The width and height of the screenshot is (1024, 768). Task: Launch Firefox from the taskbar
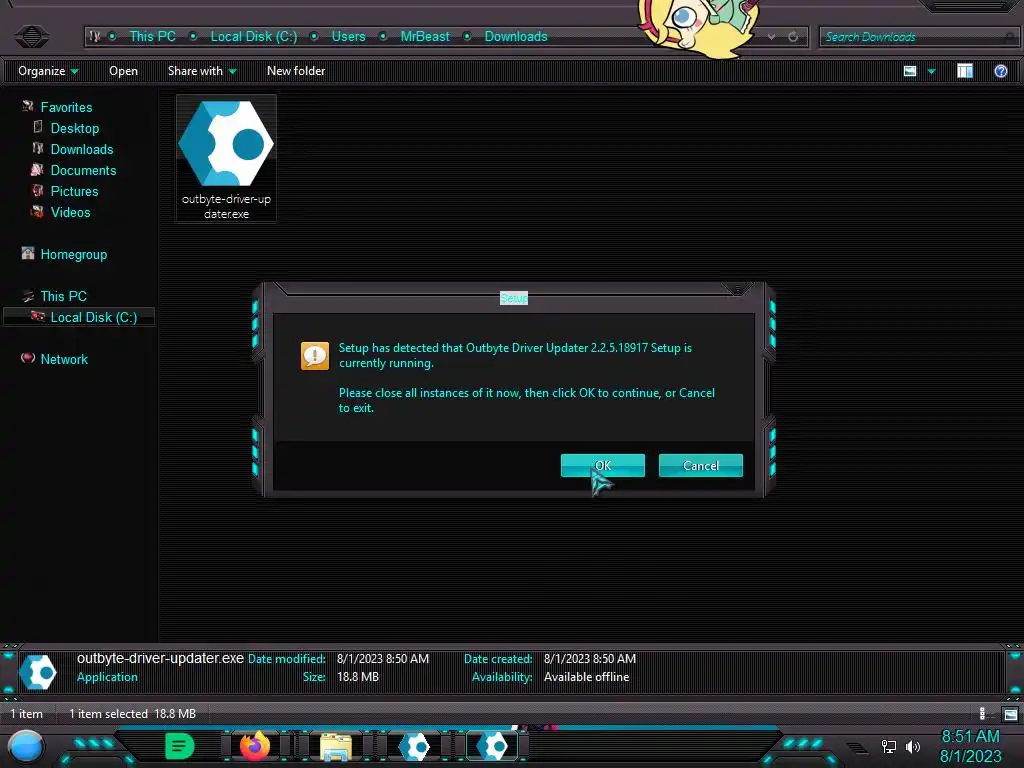click(x=255, y=746)
